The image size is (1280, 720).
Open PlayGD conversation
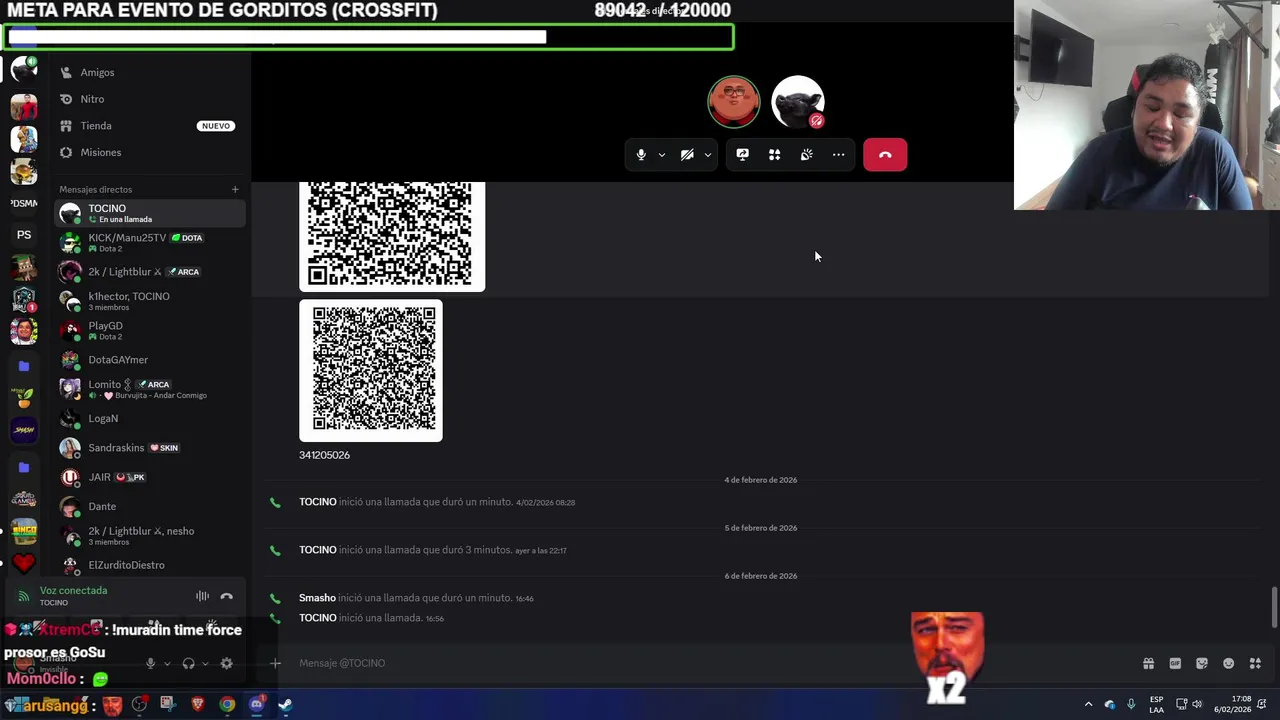click(150, 330)
